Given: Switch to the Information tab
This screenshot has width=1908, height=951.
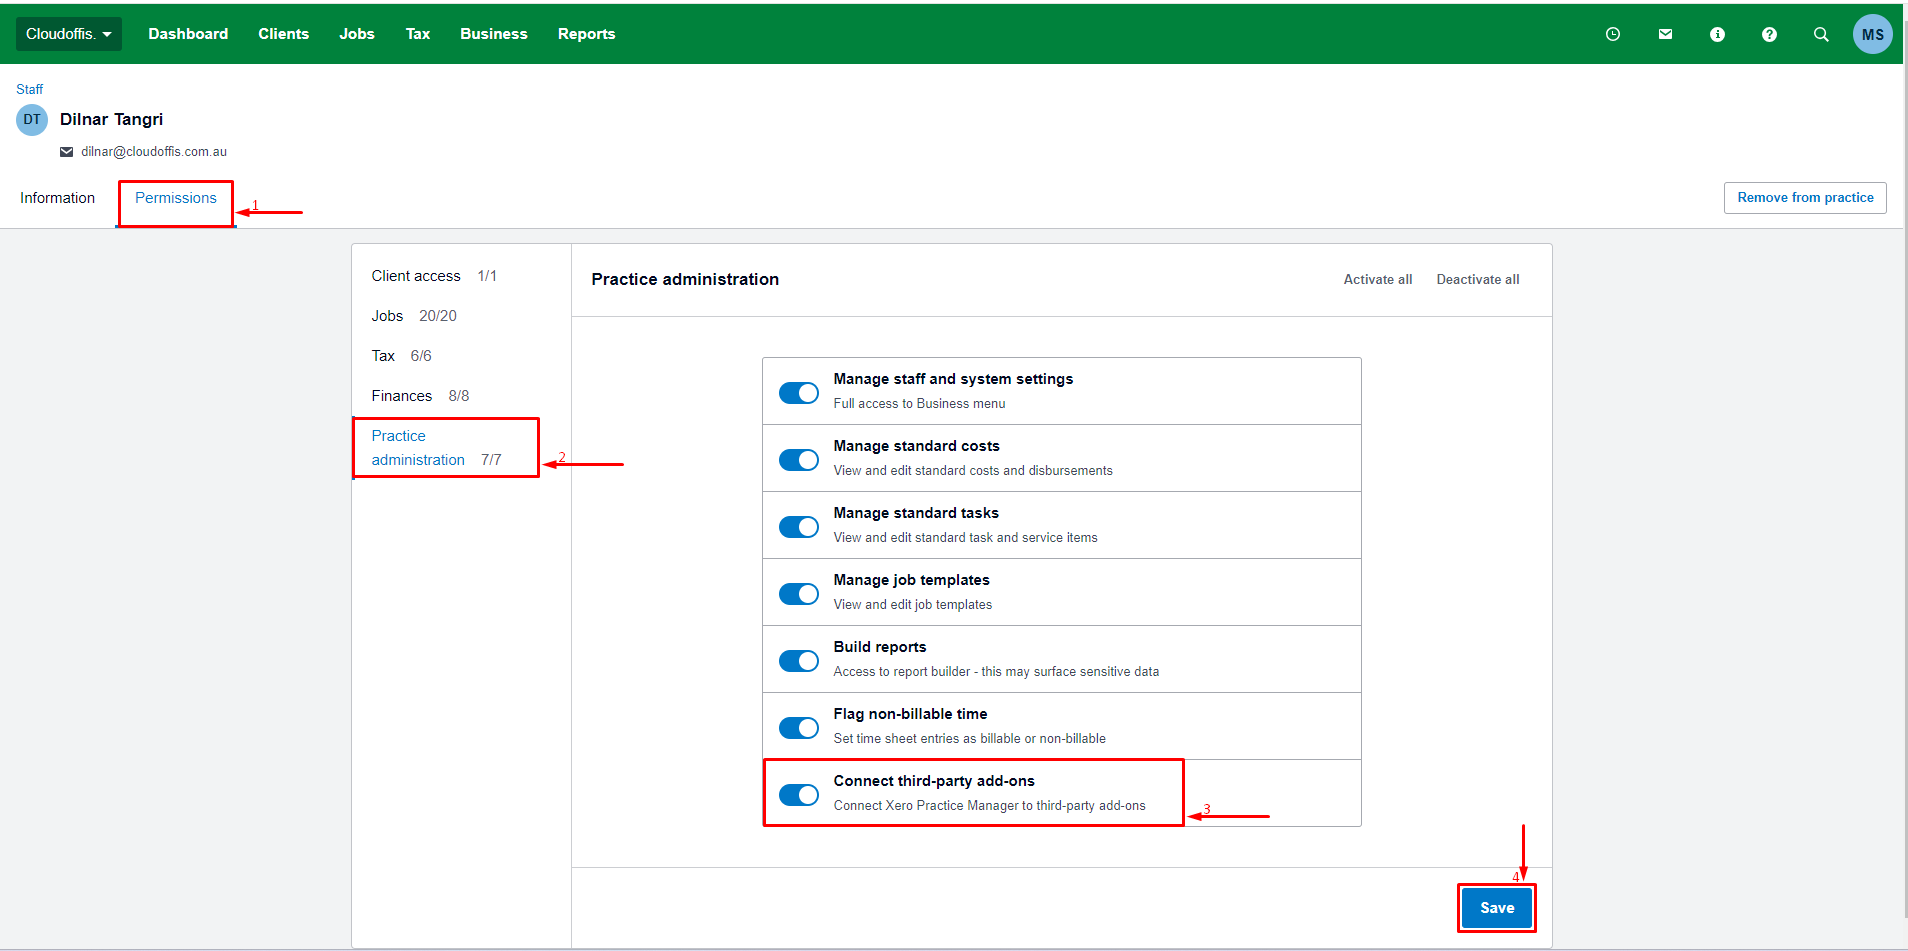Looking at the screenshot, I should click(x=57, y=198).
